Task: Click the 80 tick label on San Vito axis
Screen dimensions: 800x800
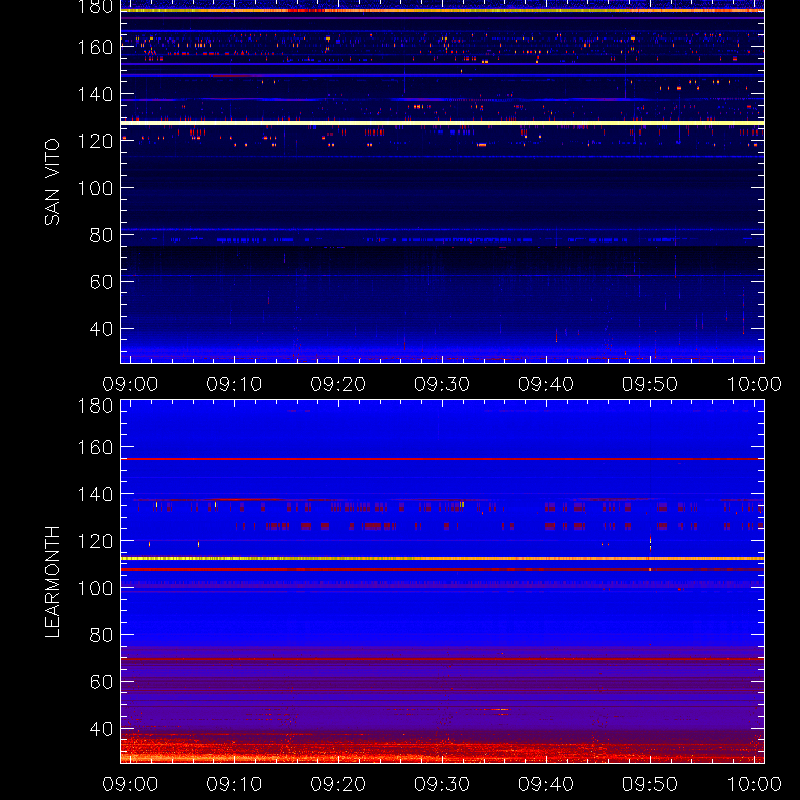Action: [x=101, y=235]
